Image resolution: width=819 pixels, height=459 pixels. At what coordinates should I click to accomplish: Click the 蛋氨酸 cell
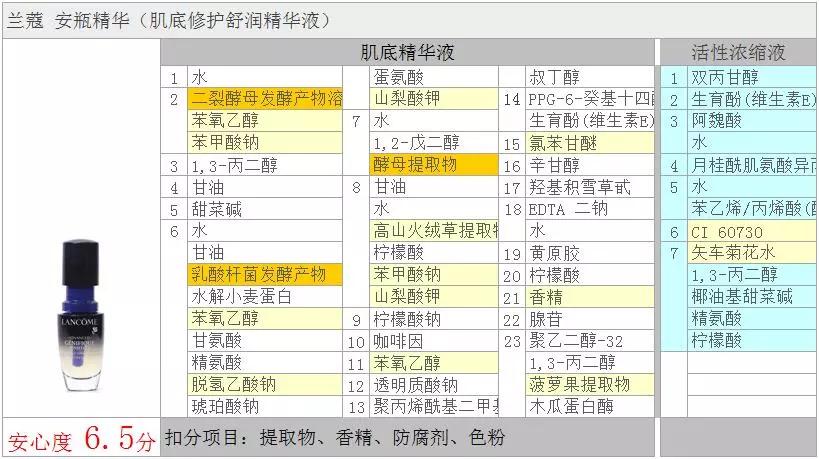click(x=434, y=77)
